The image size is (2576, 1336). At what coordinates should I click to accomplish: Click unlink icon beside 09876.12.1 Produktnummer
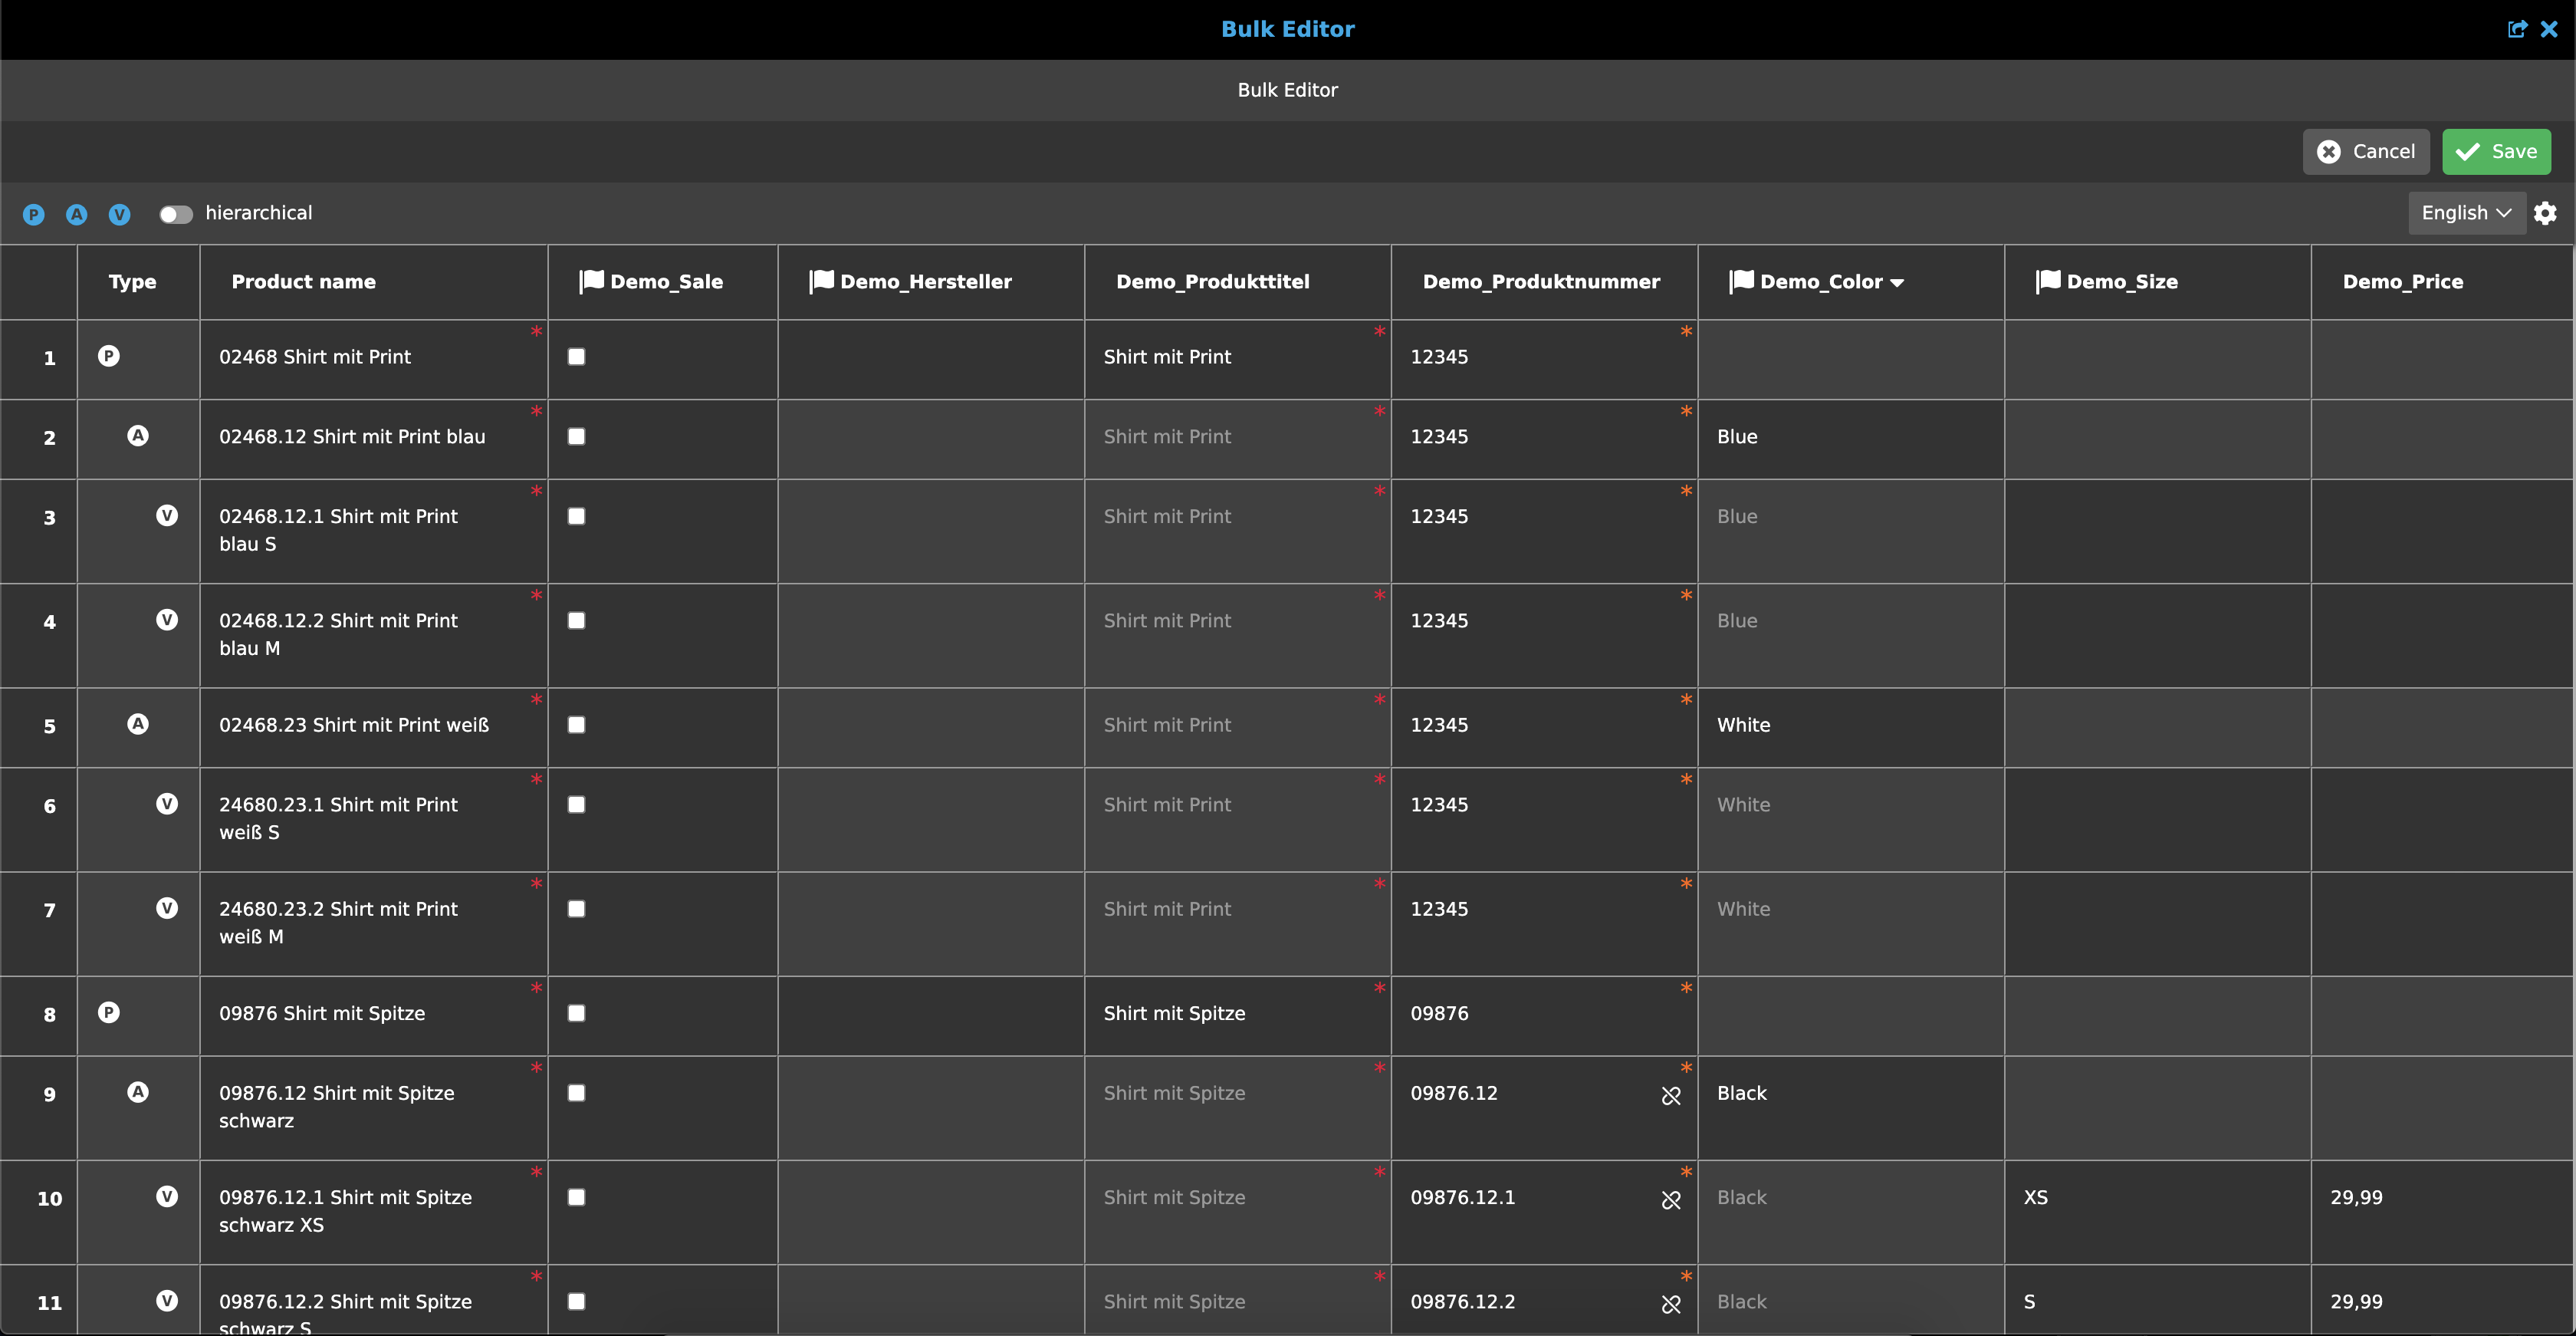1670,1200
